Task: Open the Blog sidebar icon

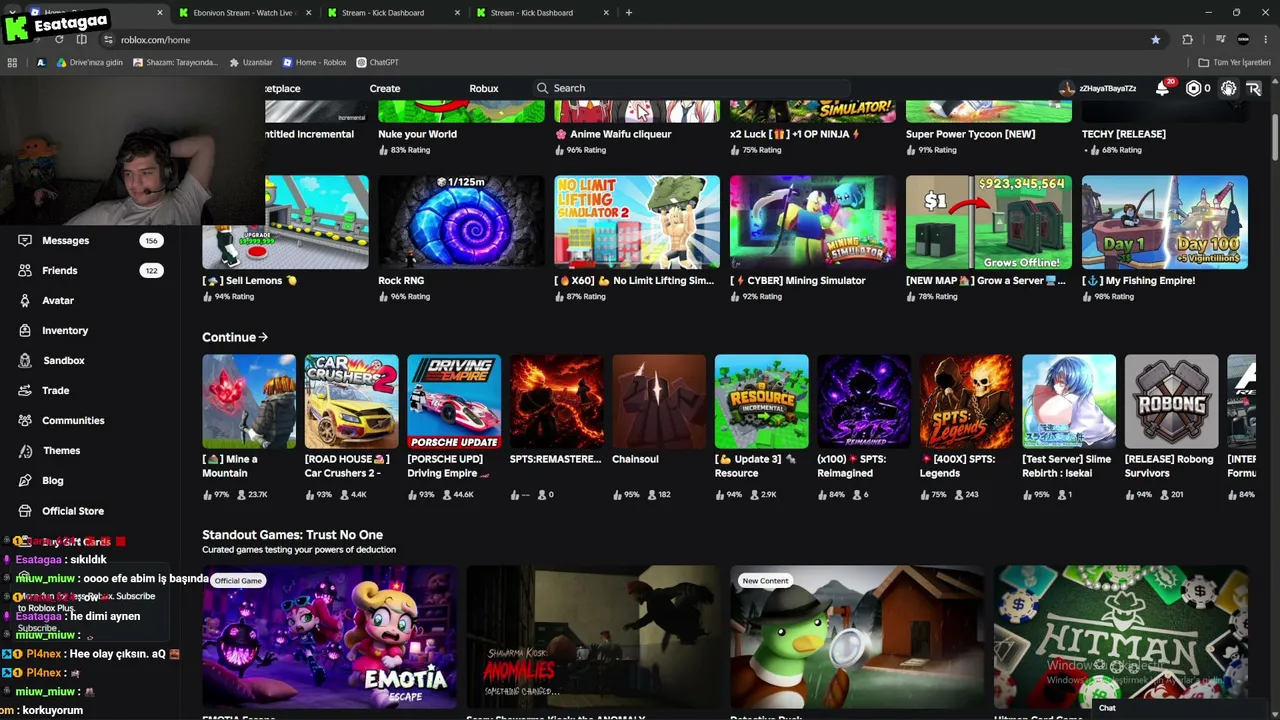Action: (24, 481)
